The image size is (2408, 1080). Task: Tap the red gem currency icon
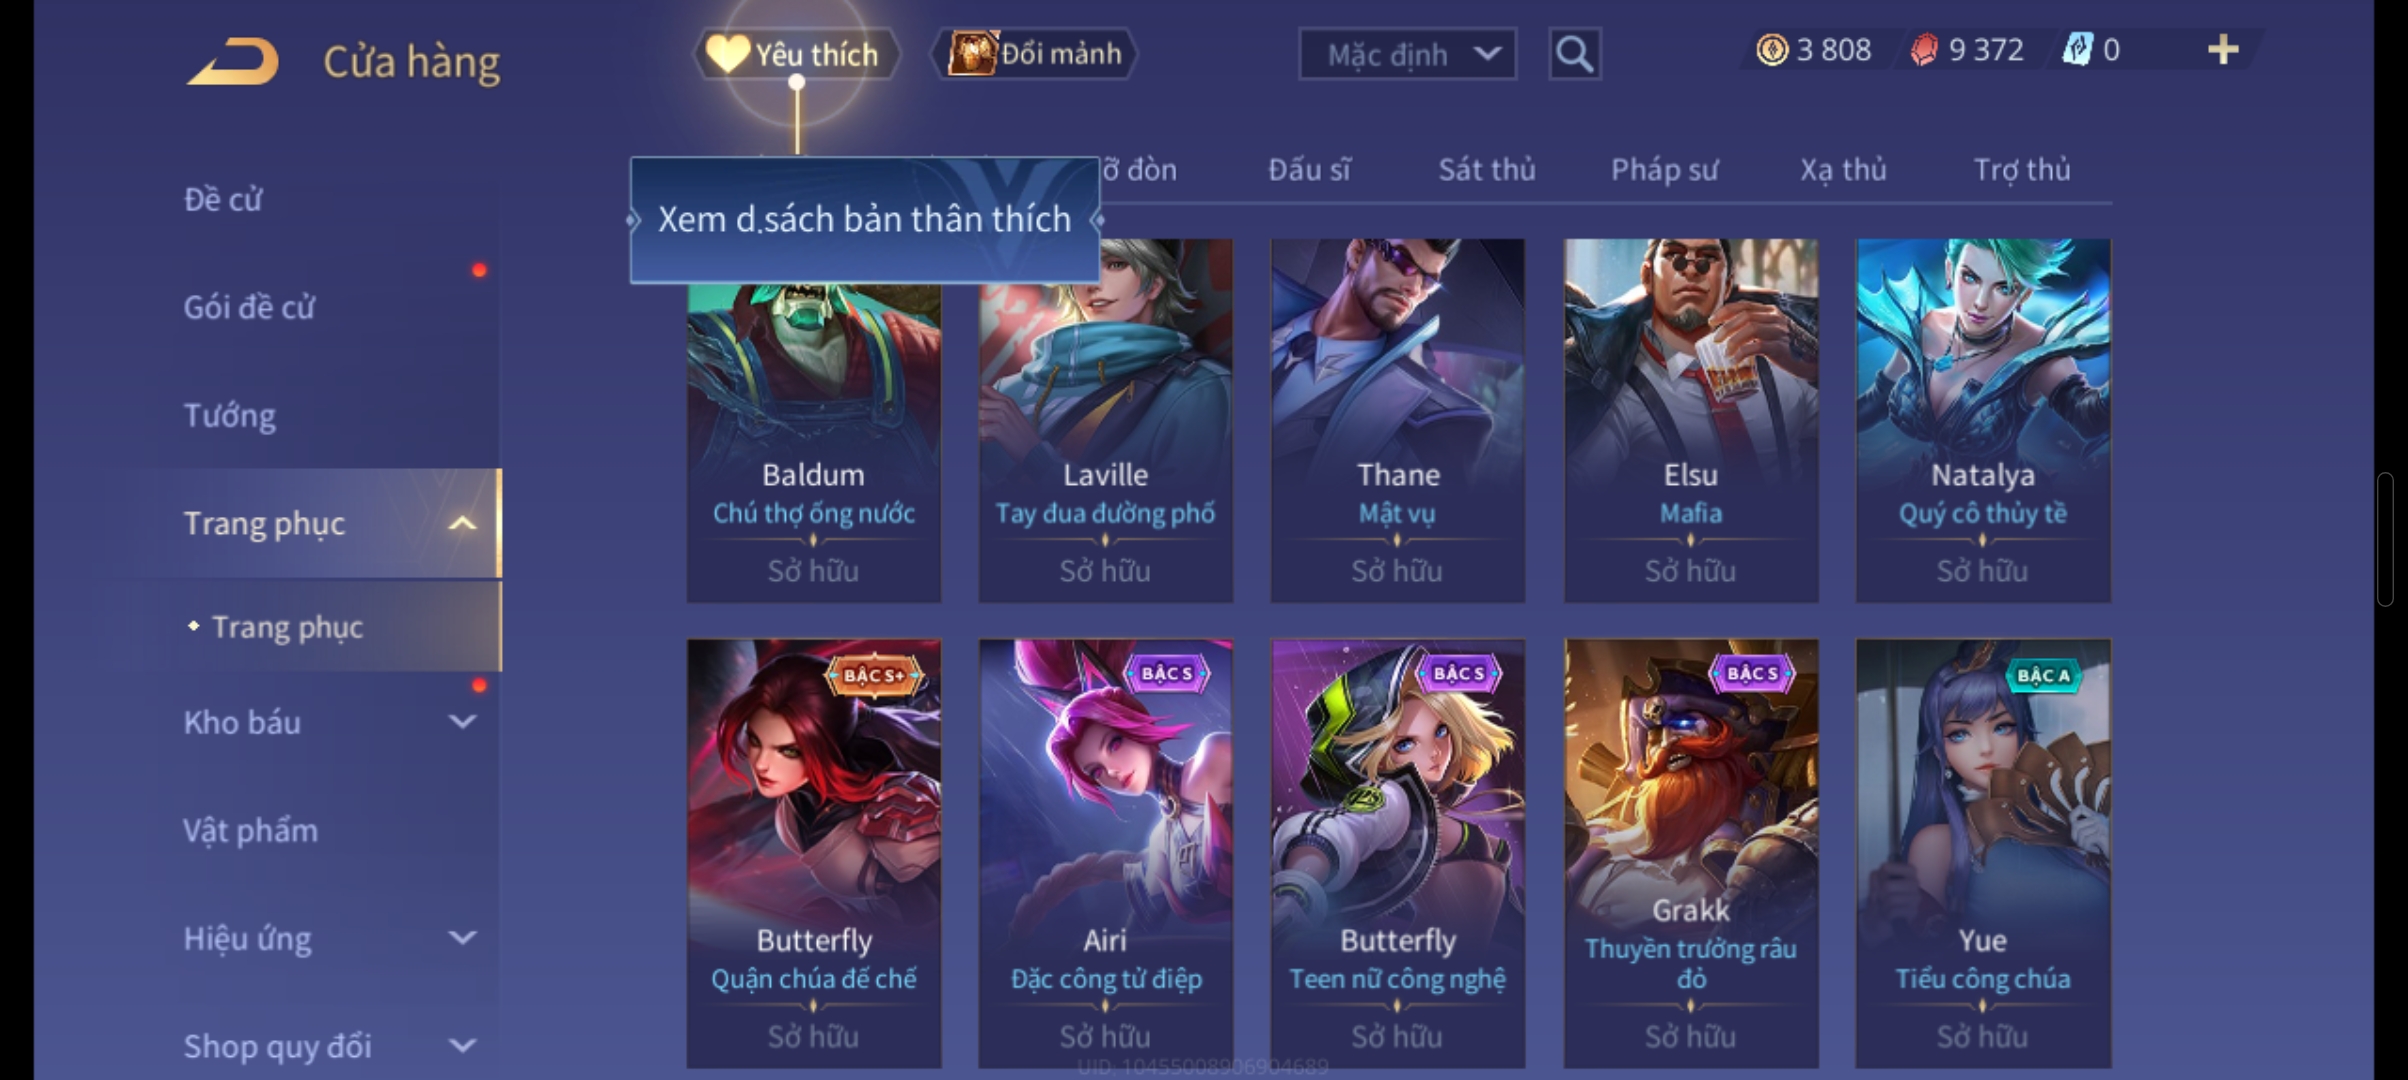[1924, 50]
